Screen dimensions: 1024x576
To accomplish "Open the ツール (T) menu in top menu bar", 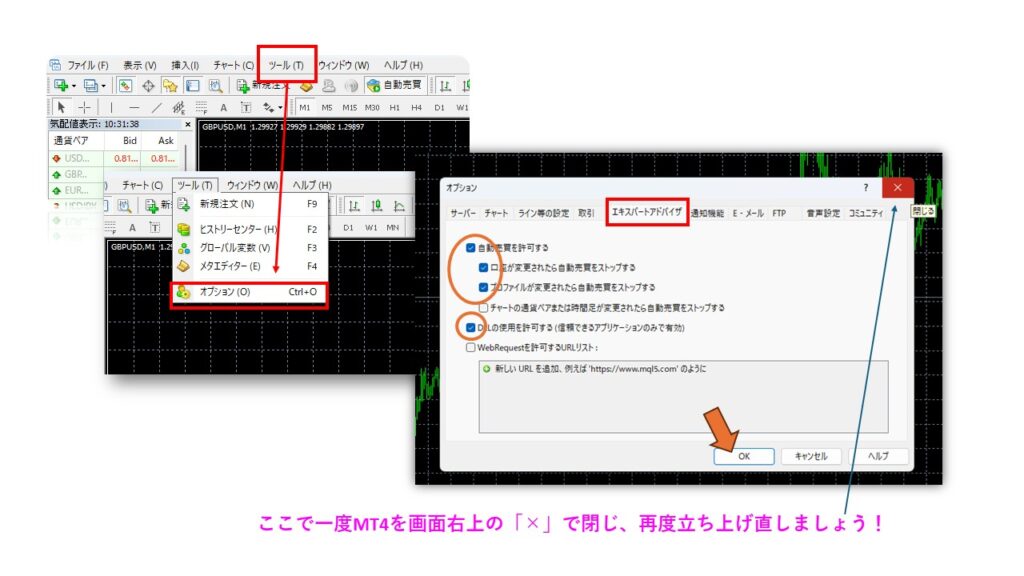I will point(286,65).
